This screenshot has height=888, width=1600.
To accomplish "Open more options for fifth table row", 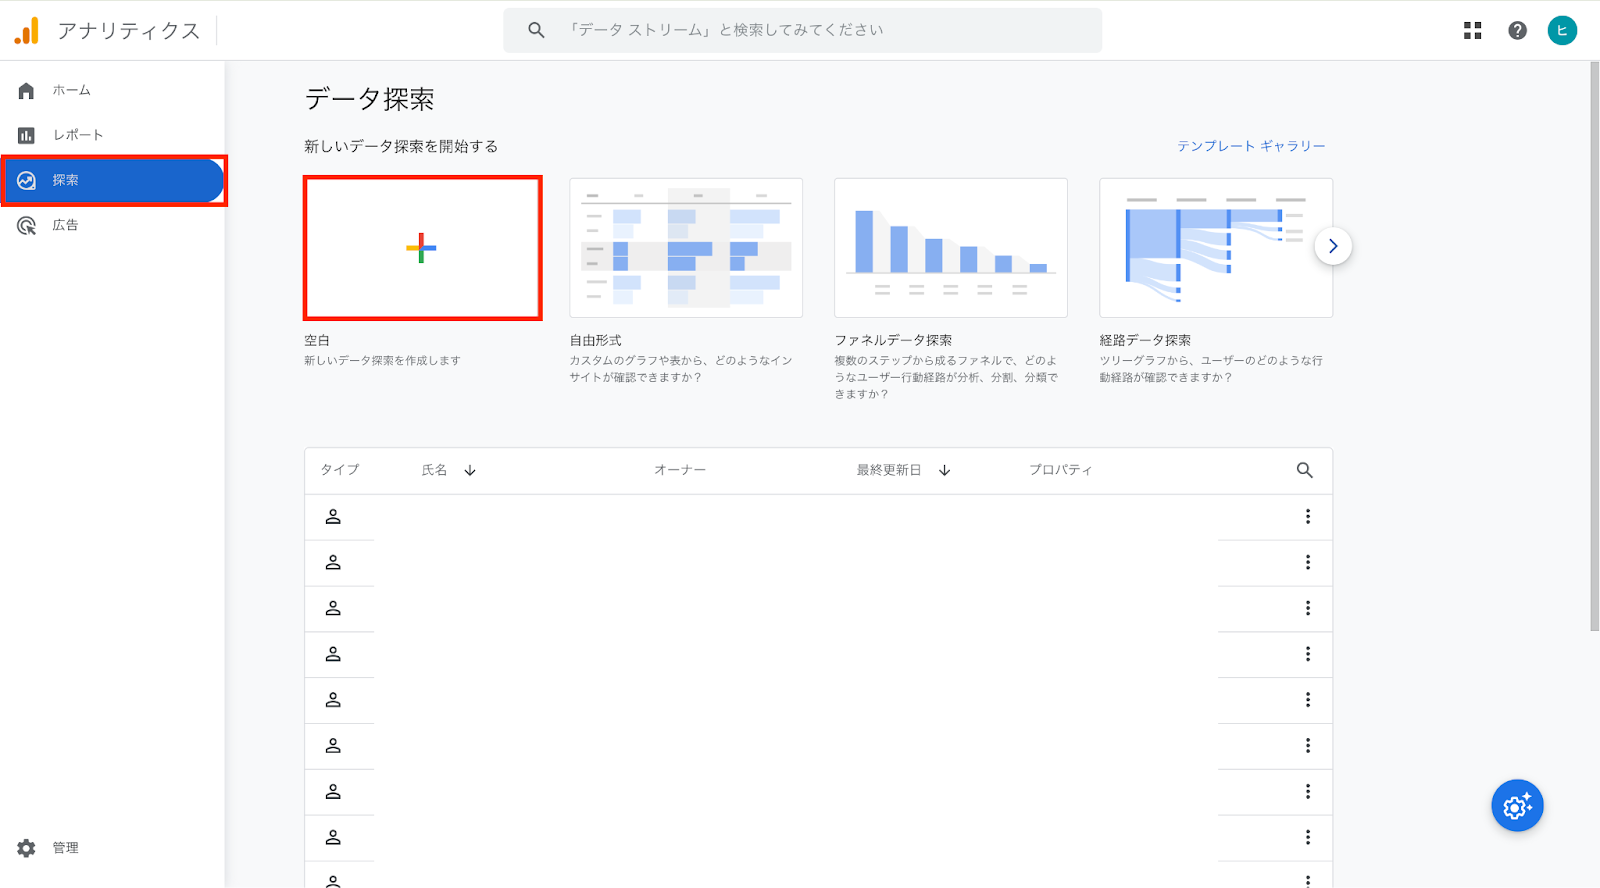I will (x=1308, y=700).
